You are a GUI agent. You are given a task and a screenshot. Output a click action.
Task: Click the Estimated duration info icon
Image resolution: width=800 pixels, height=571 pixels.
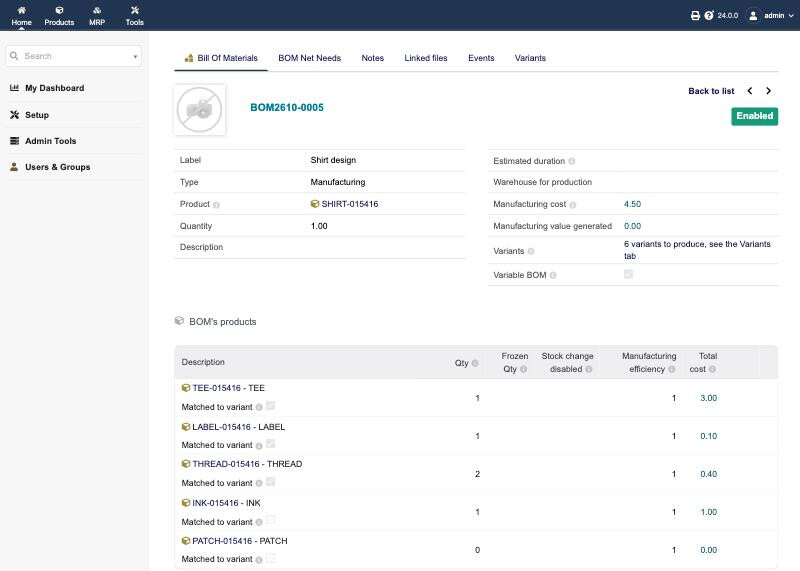click(x=572, y=161)
